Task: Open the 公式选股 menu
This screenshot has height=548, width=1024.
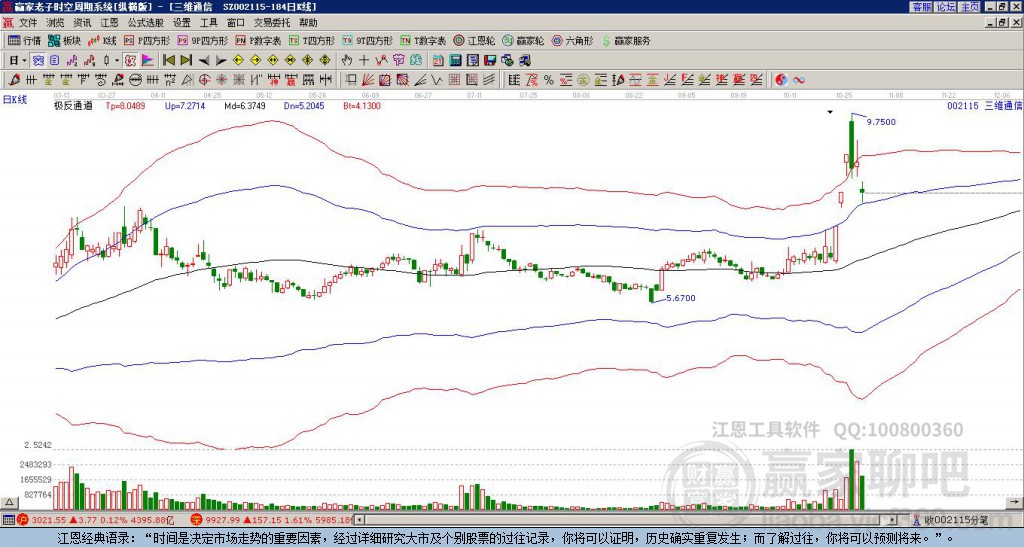Action: coord(146,23)
